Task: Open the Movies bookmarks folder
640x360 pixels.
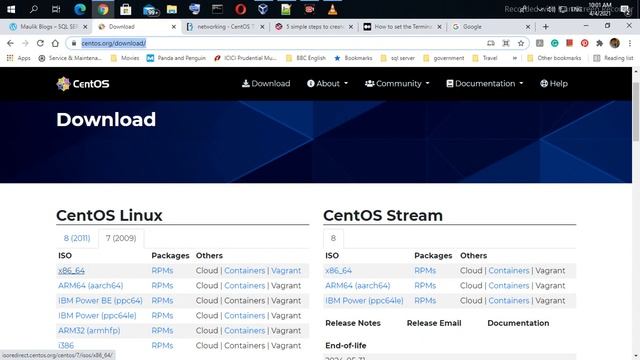Action: pyautogui.click(x=125, y=58)
